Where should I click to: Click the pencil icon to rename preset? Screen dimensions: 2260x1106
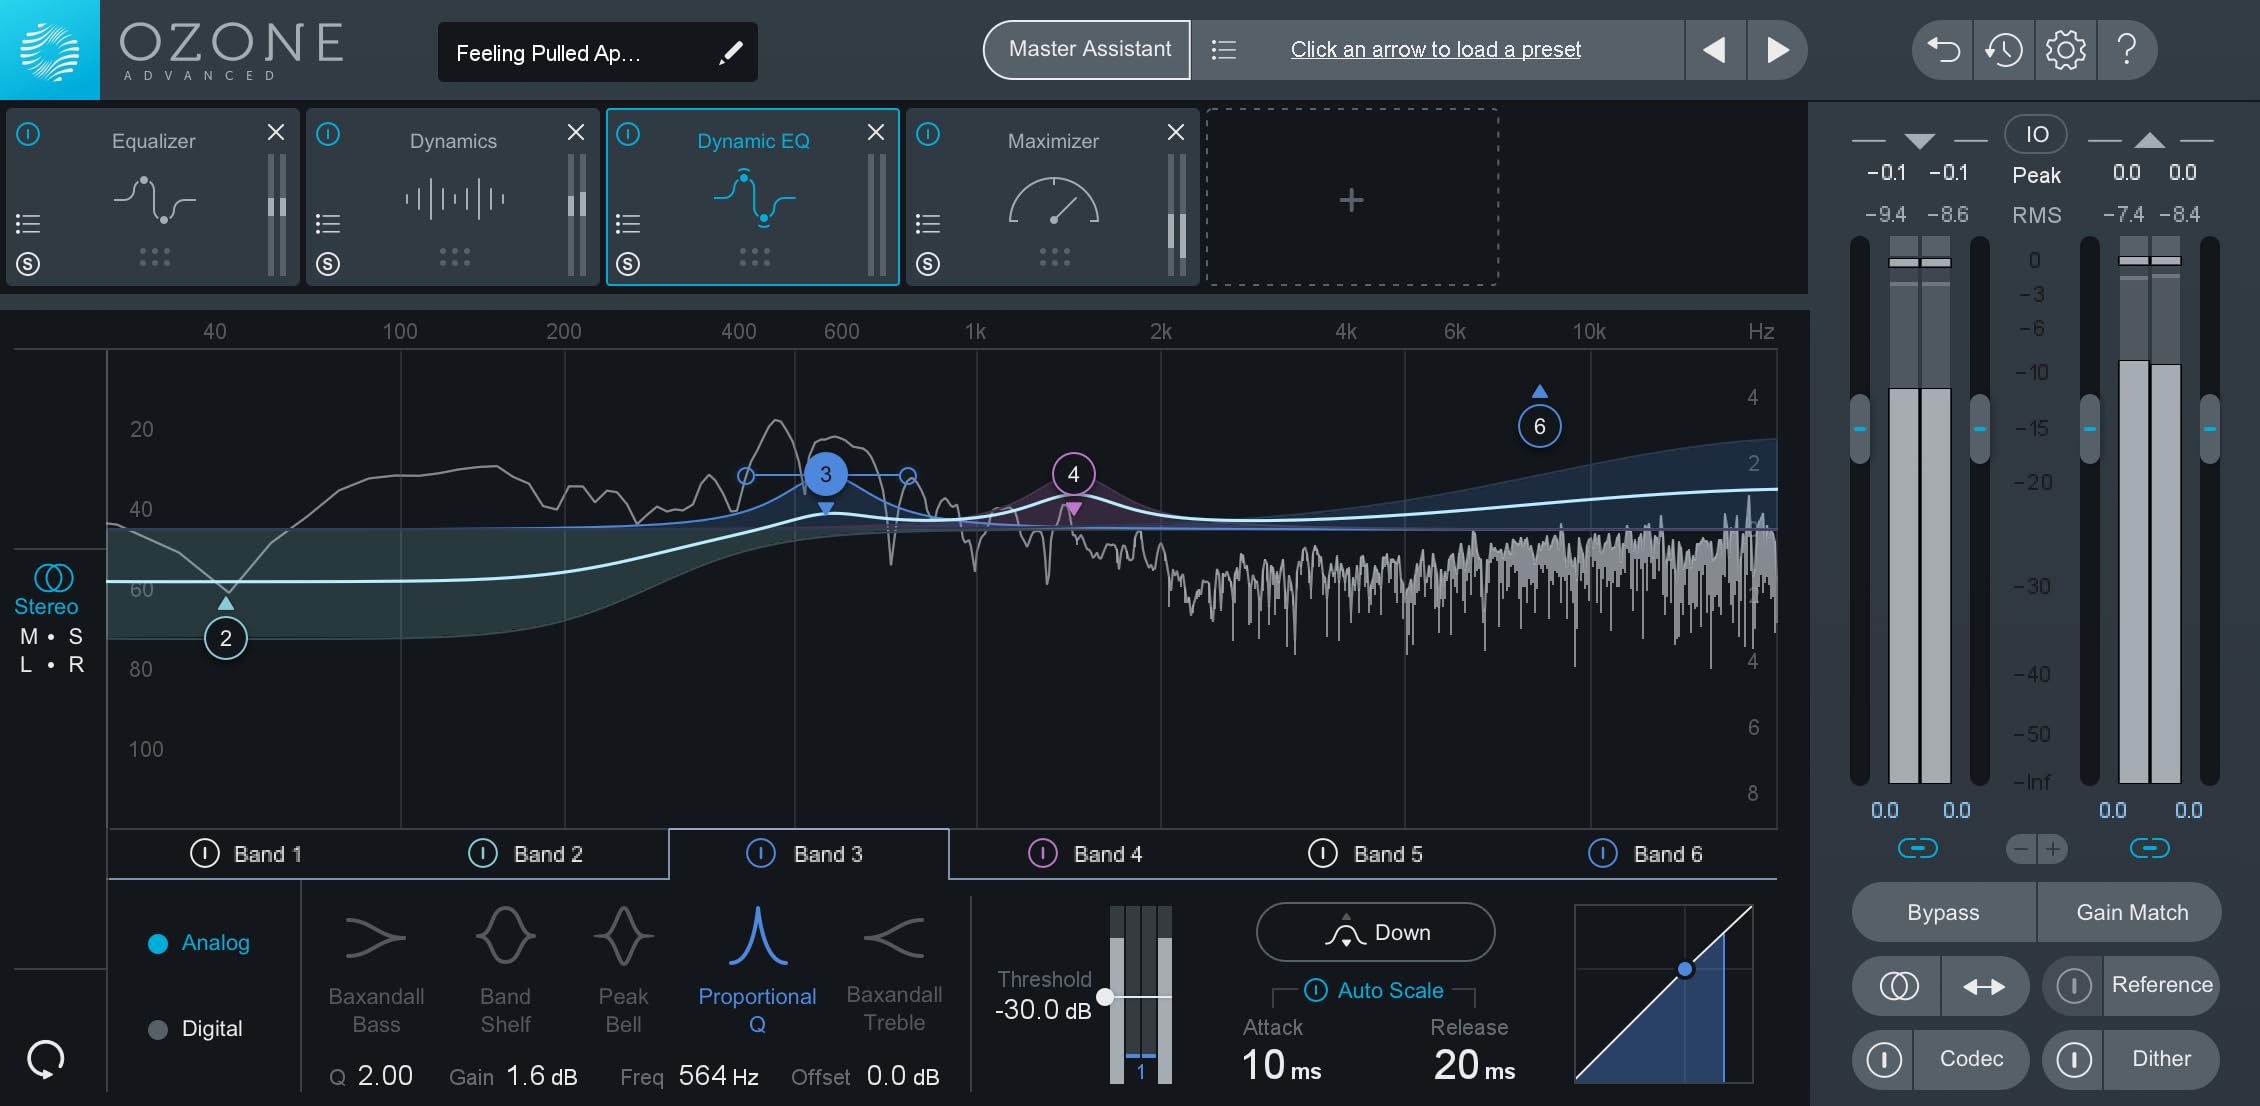coord(731,52)
